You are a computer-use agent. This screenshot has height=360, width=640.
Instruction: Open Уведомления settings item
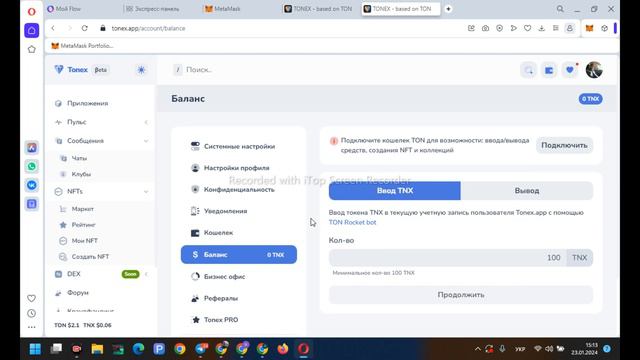click(x=239, y=211)
